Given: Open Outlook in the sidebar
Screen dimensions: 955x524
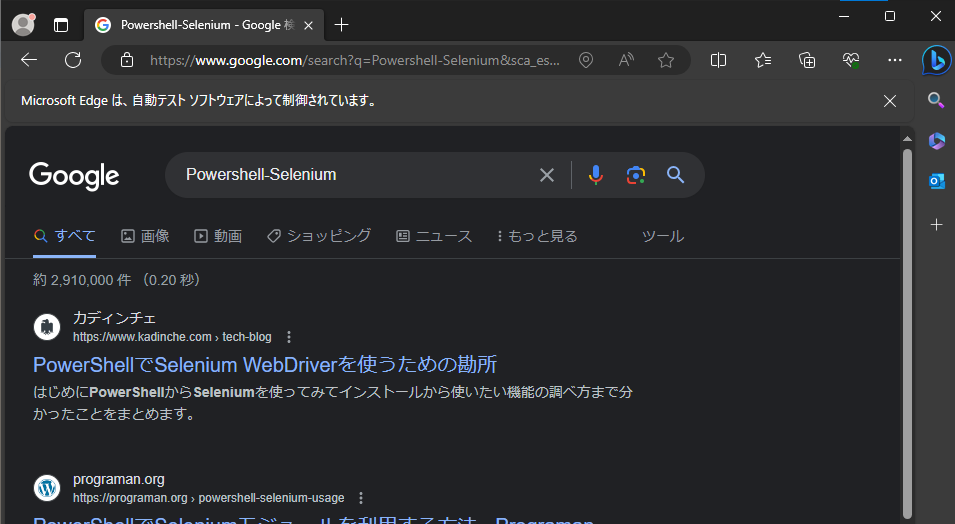Looking at the screenshot, I should click(x=936, y=181).
